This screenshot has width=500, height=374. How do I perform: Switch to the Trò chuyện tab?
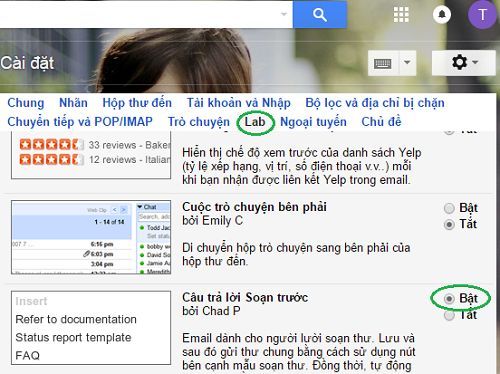(x=199, y=122)
